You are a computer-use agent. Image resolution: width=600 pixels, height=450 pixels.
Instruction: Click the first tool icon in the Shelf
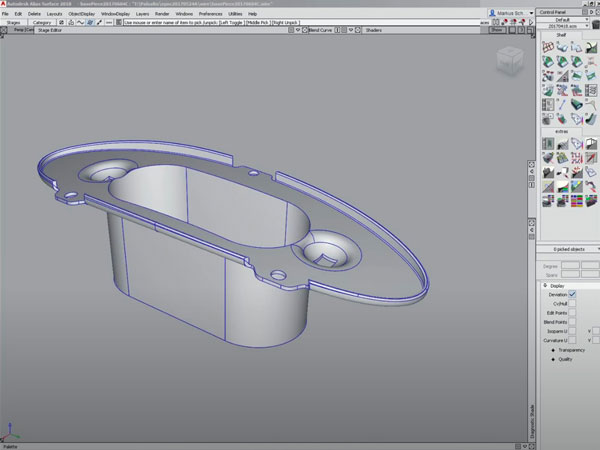548,48
